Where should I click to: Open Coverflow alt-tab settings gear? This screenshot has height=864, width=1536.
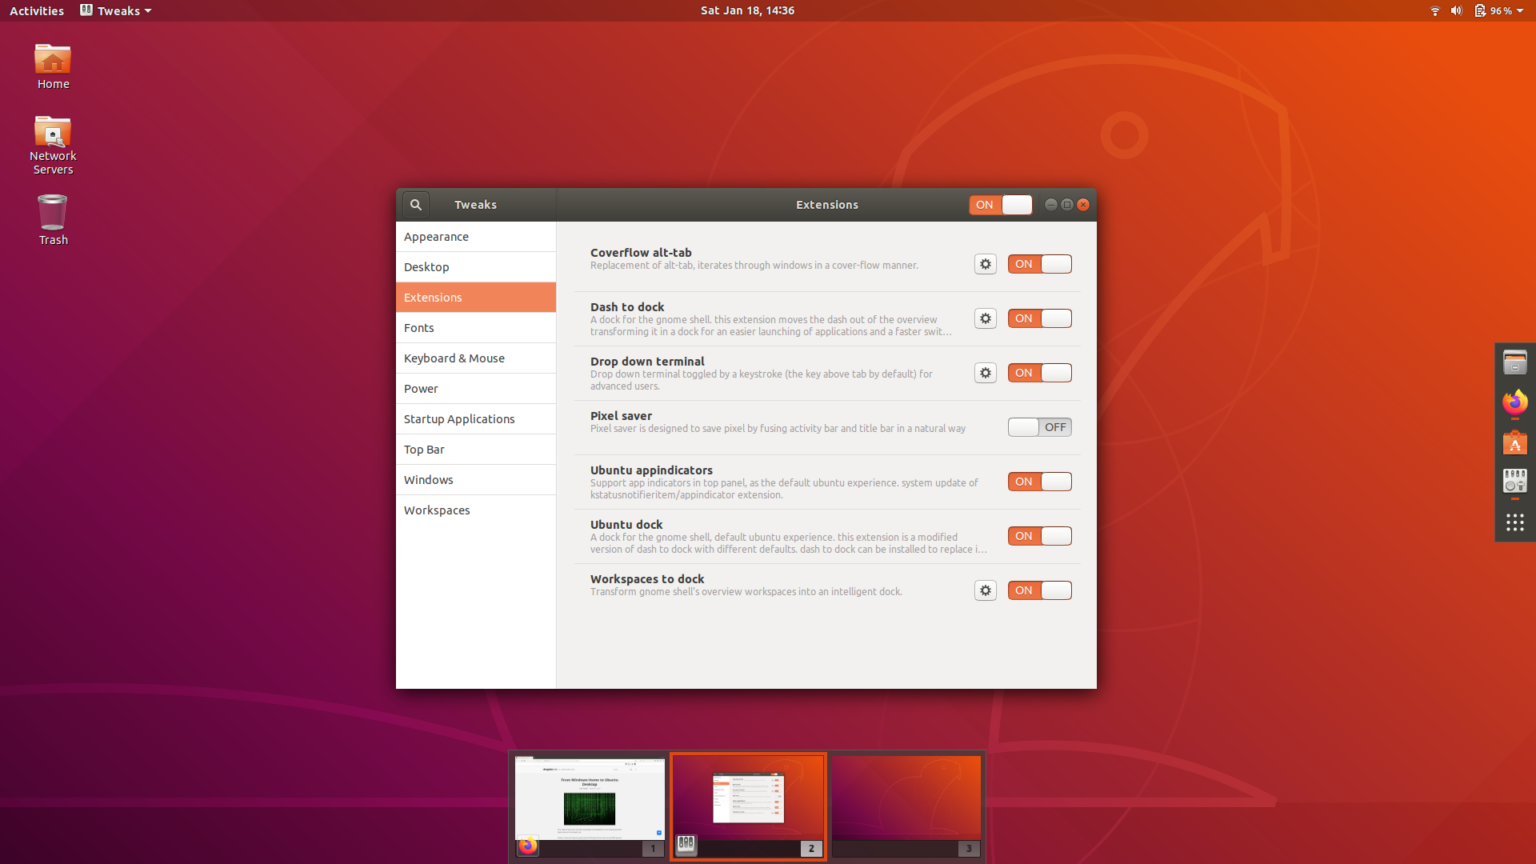[x=985, y=264]
